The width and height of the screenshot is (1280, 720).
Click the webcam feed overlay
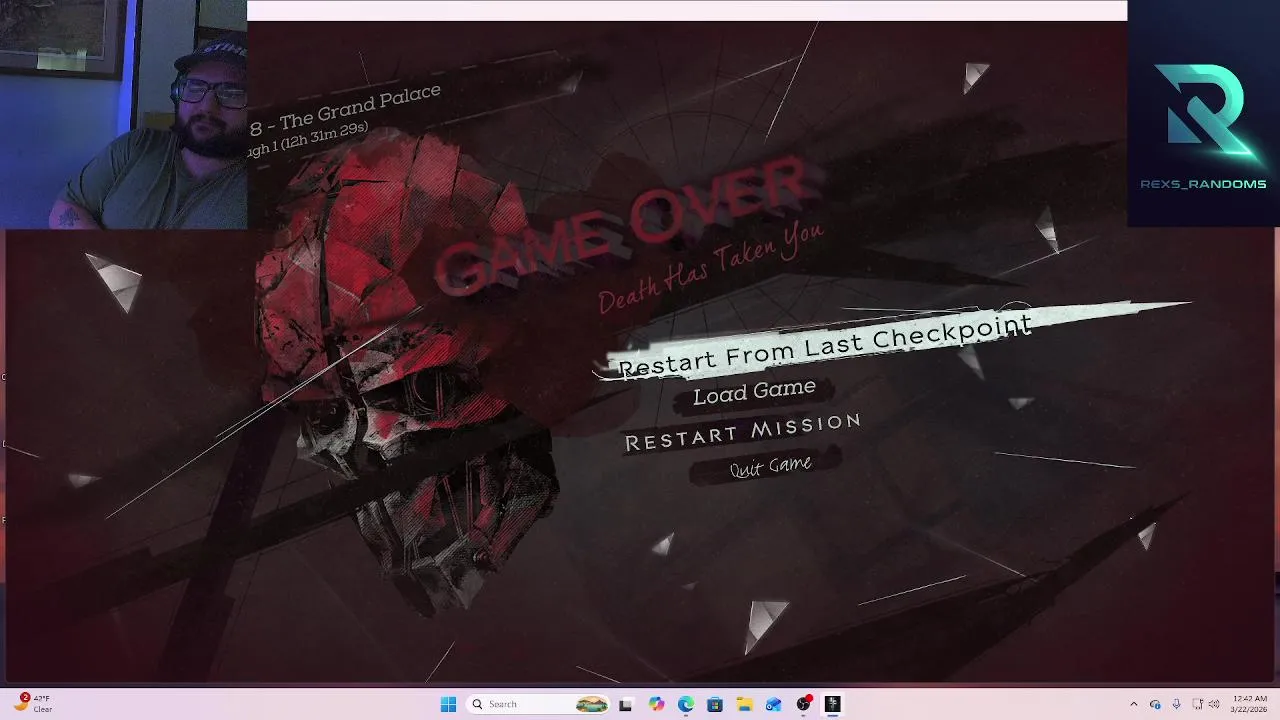(123, 114)
